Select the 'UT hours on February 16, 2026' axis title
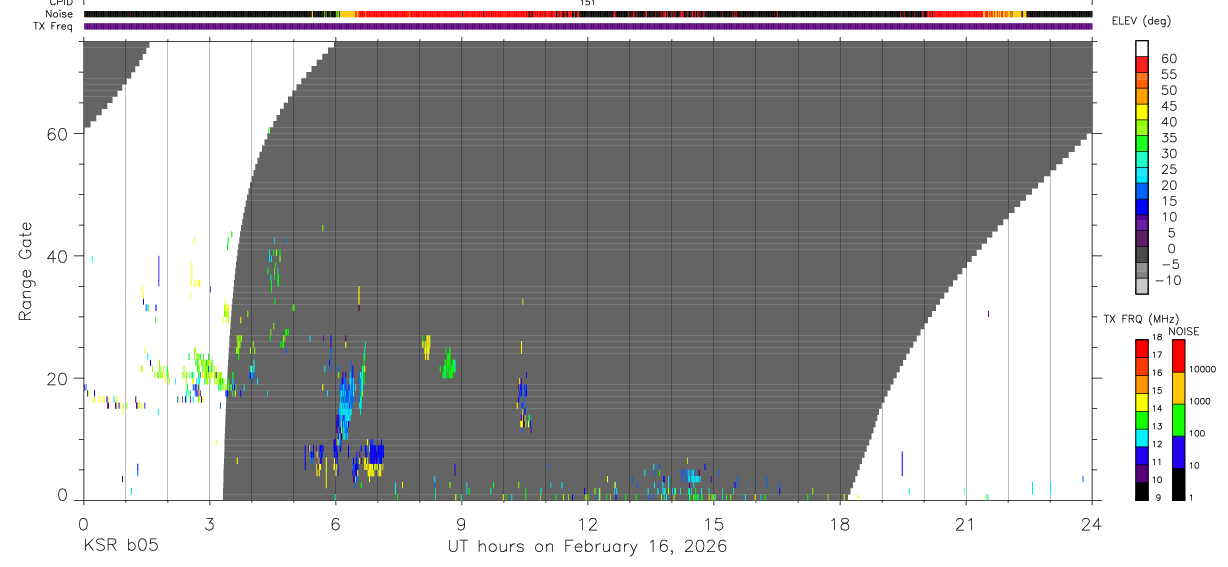This screenshot has width=1228, height=567. pos(587,547)
